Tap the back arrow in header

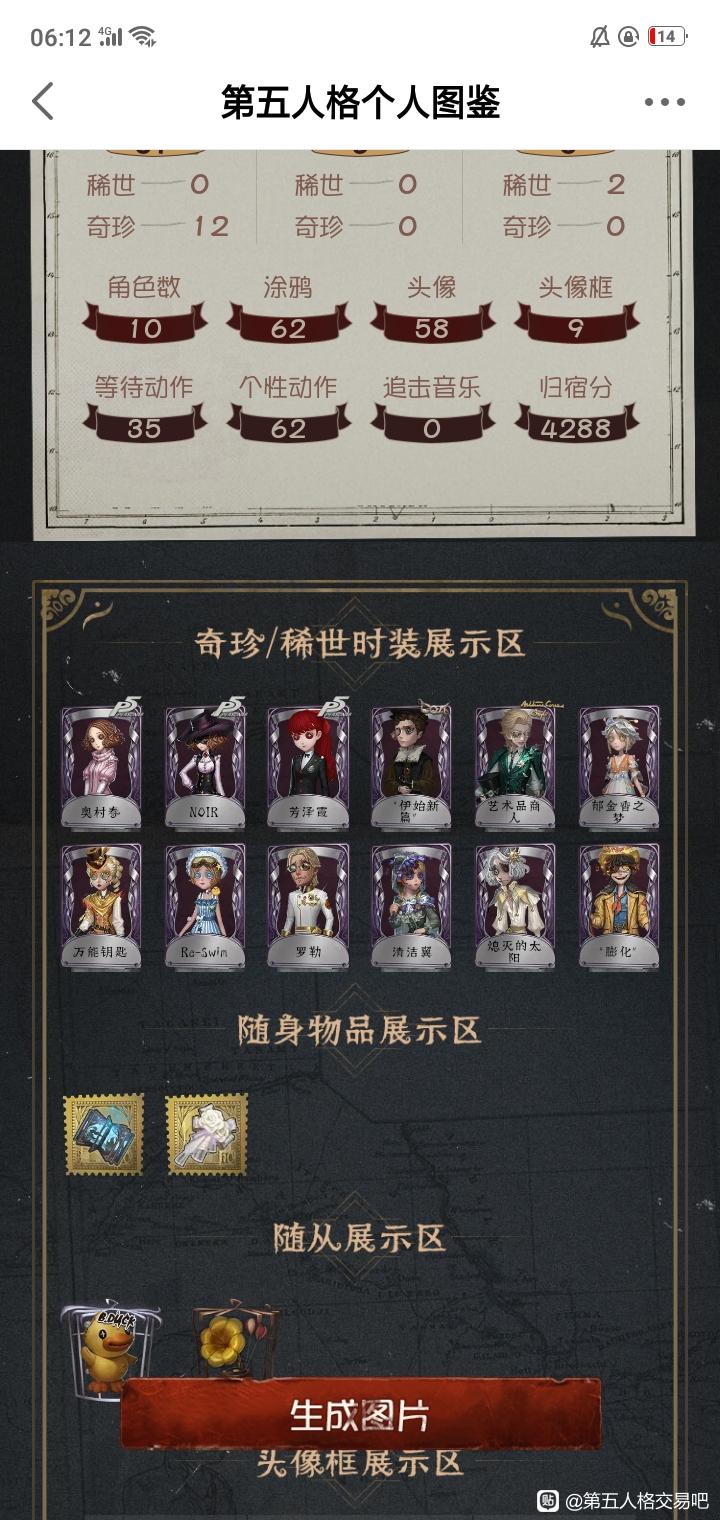pos(42,101)
